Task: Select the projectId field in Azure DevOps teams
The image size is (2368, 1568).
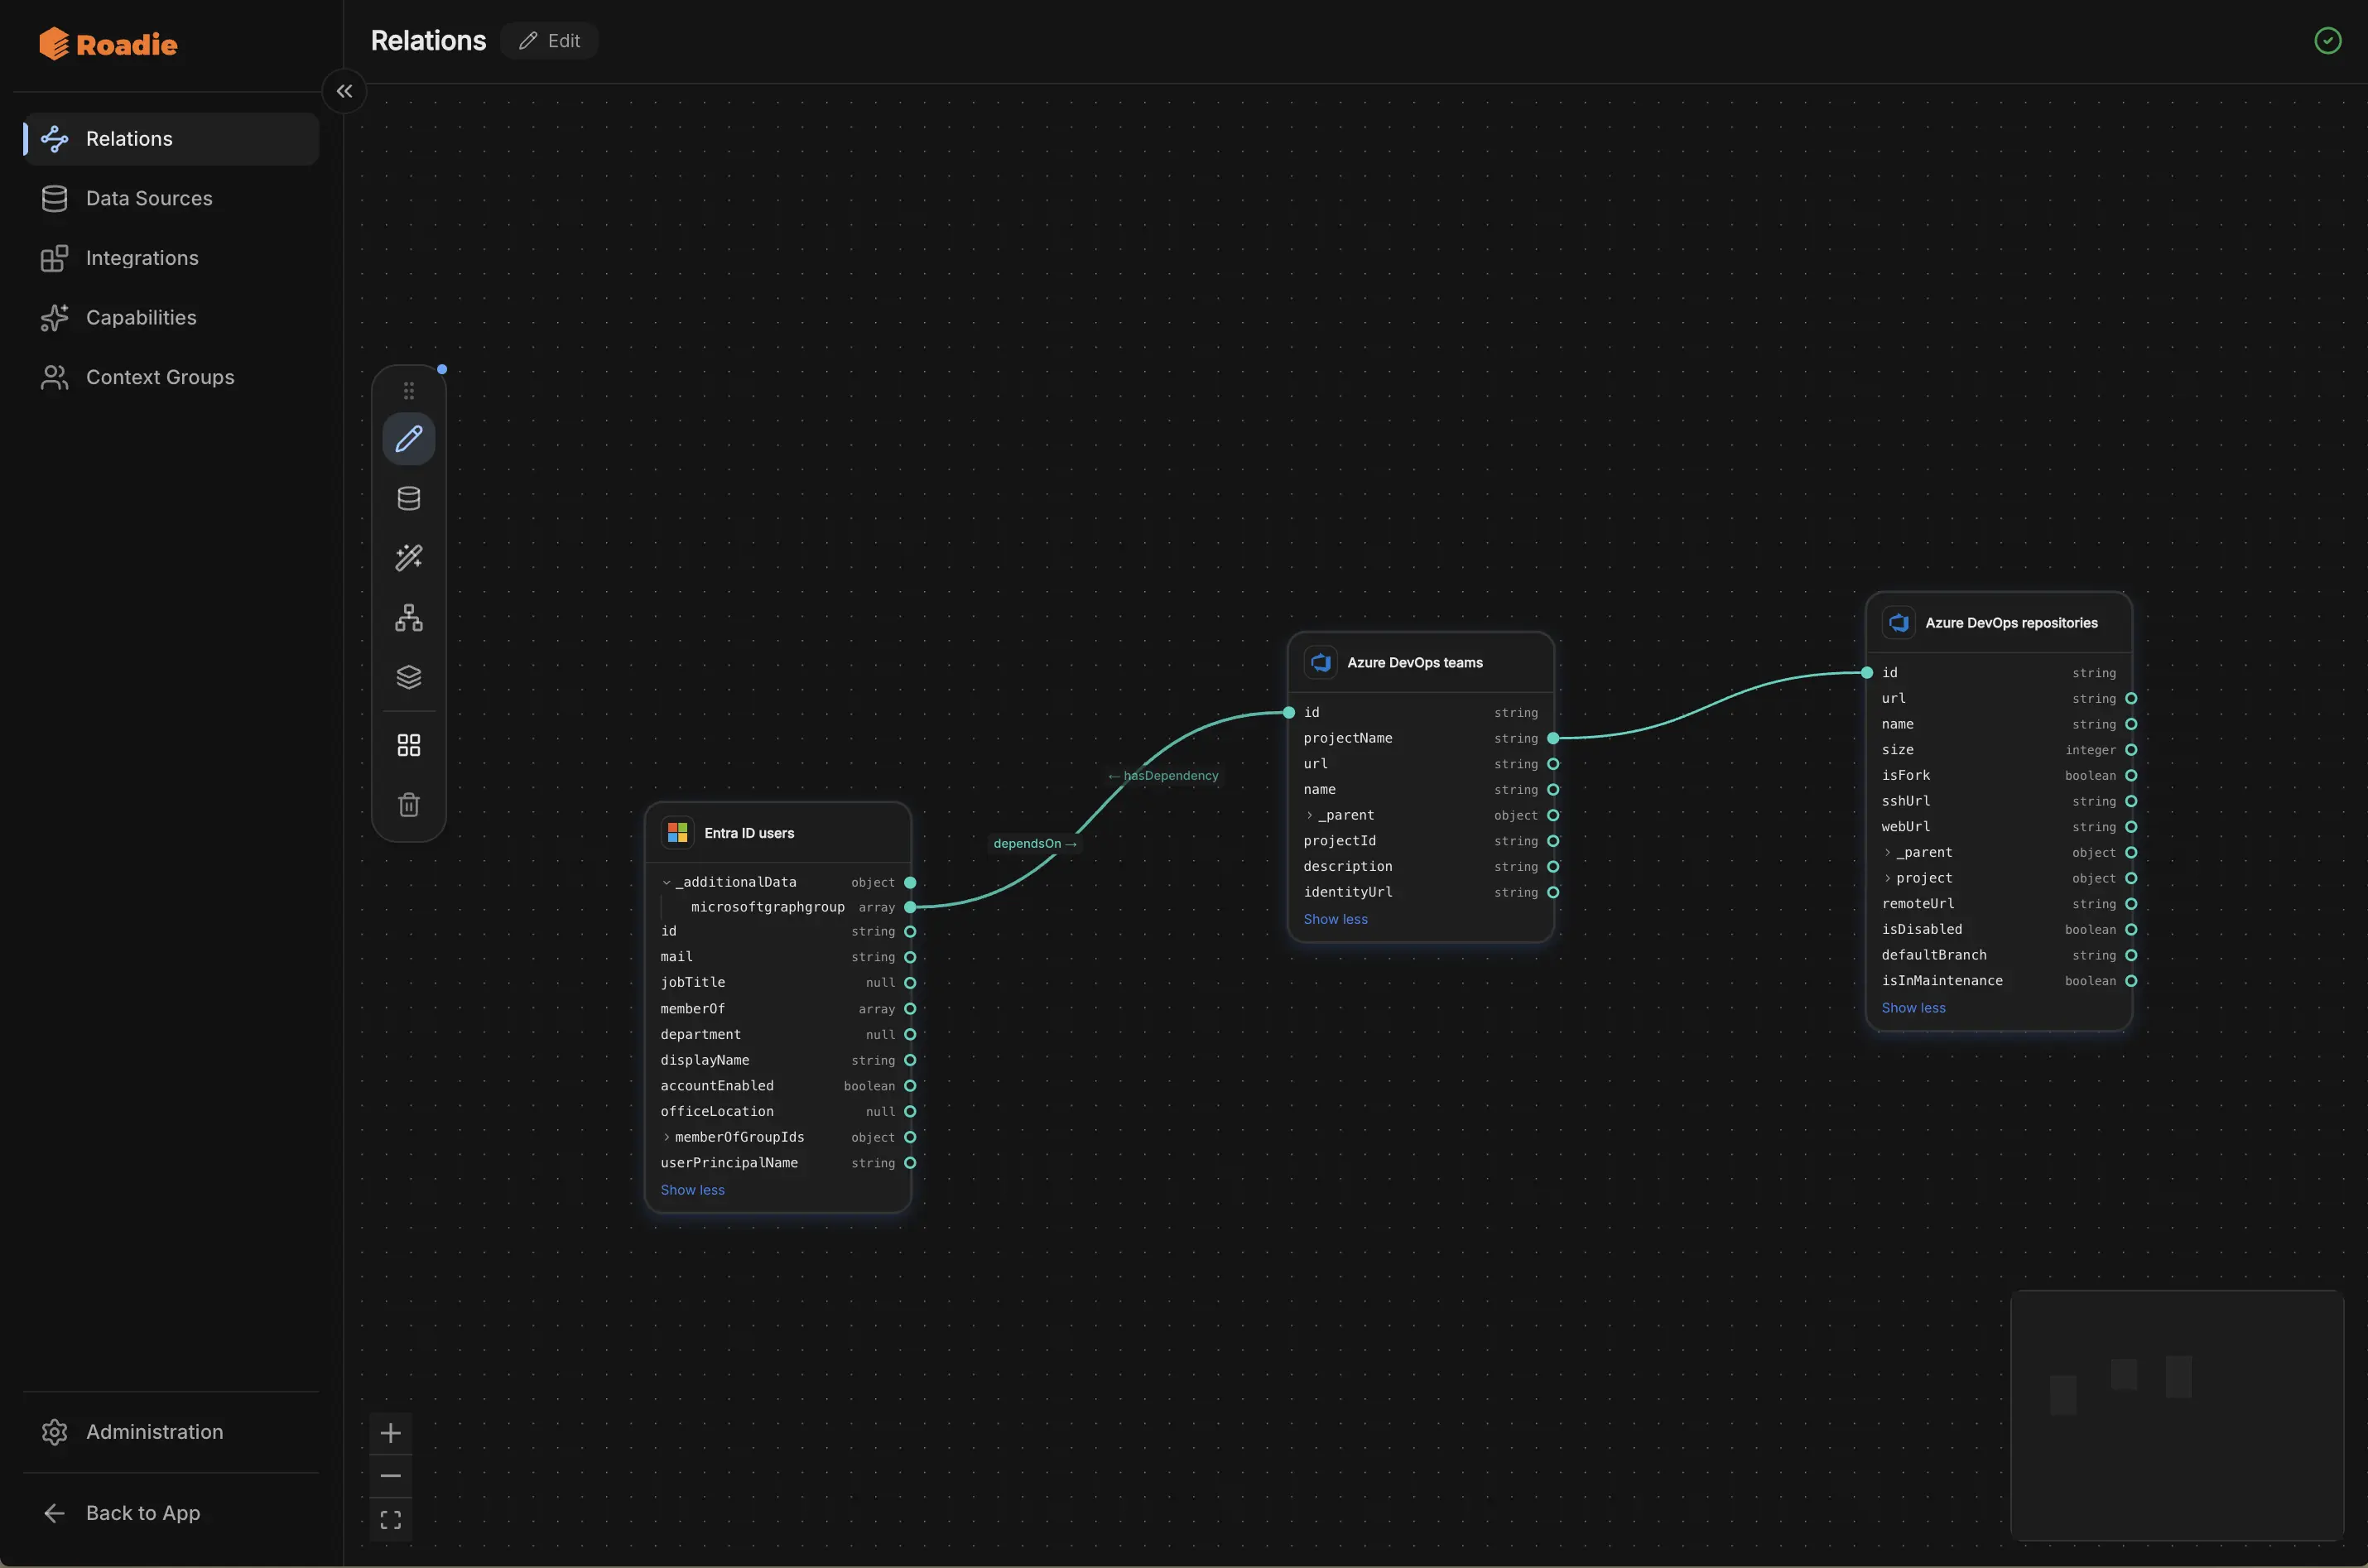Action: (1421, 841)
